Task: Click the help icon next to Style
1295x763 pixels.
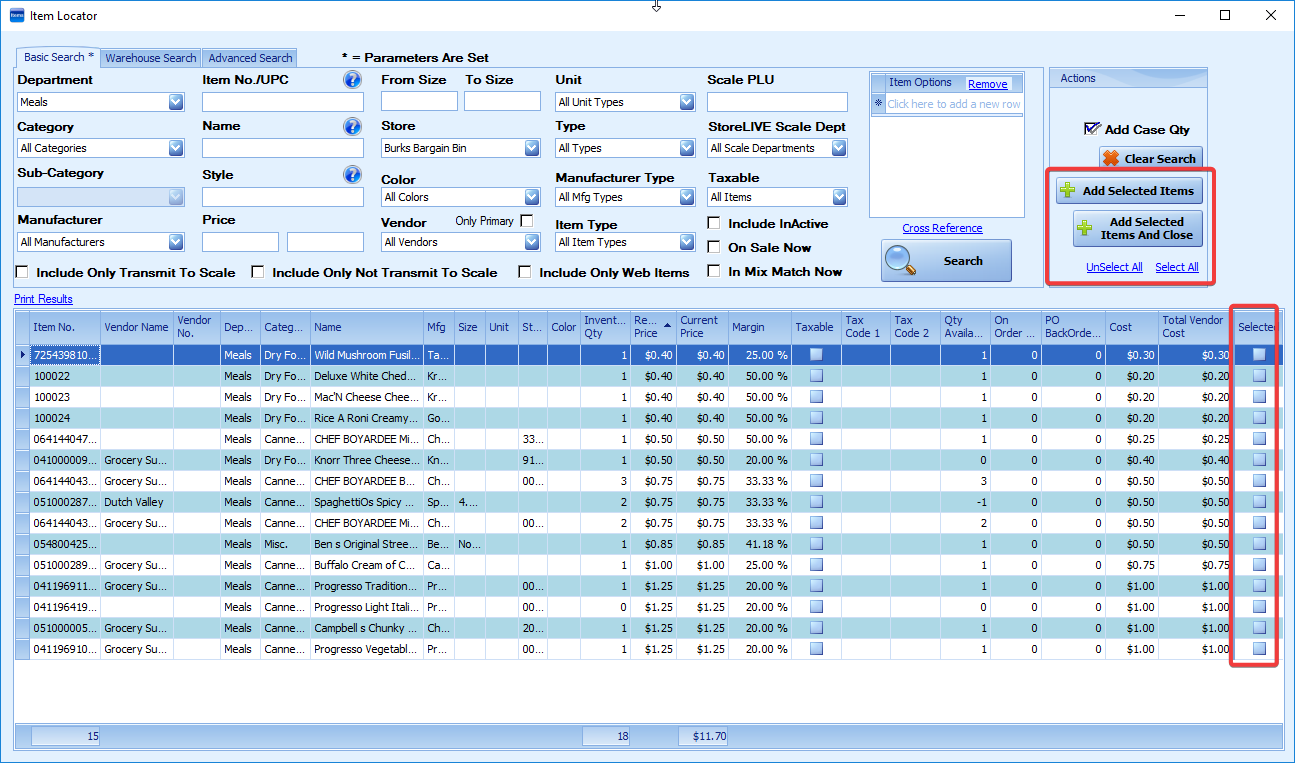Action: (x=352, y=175)
